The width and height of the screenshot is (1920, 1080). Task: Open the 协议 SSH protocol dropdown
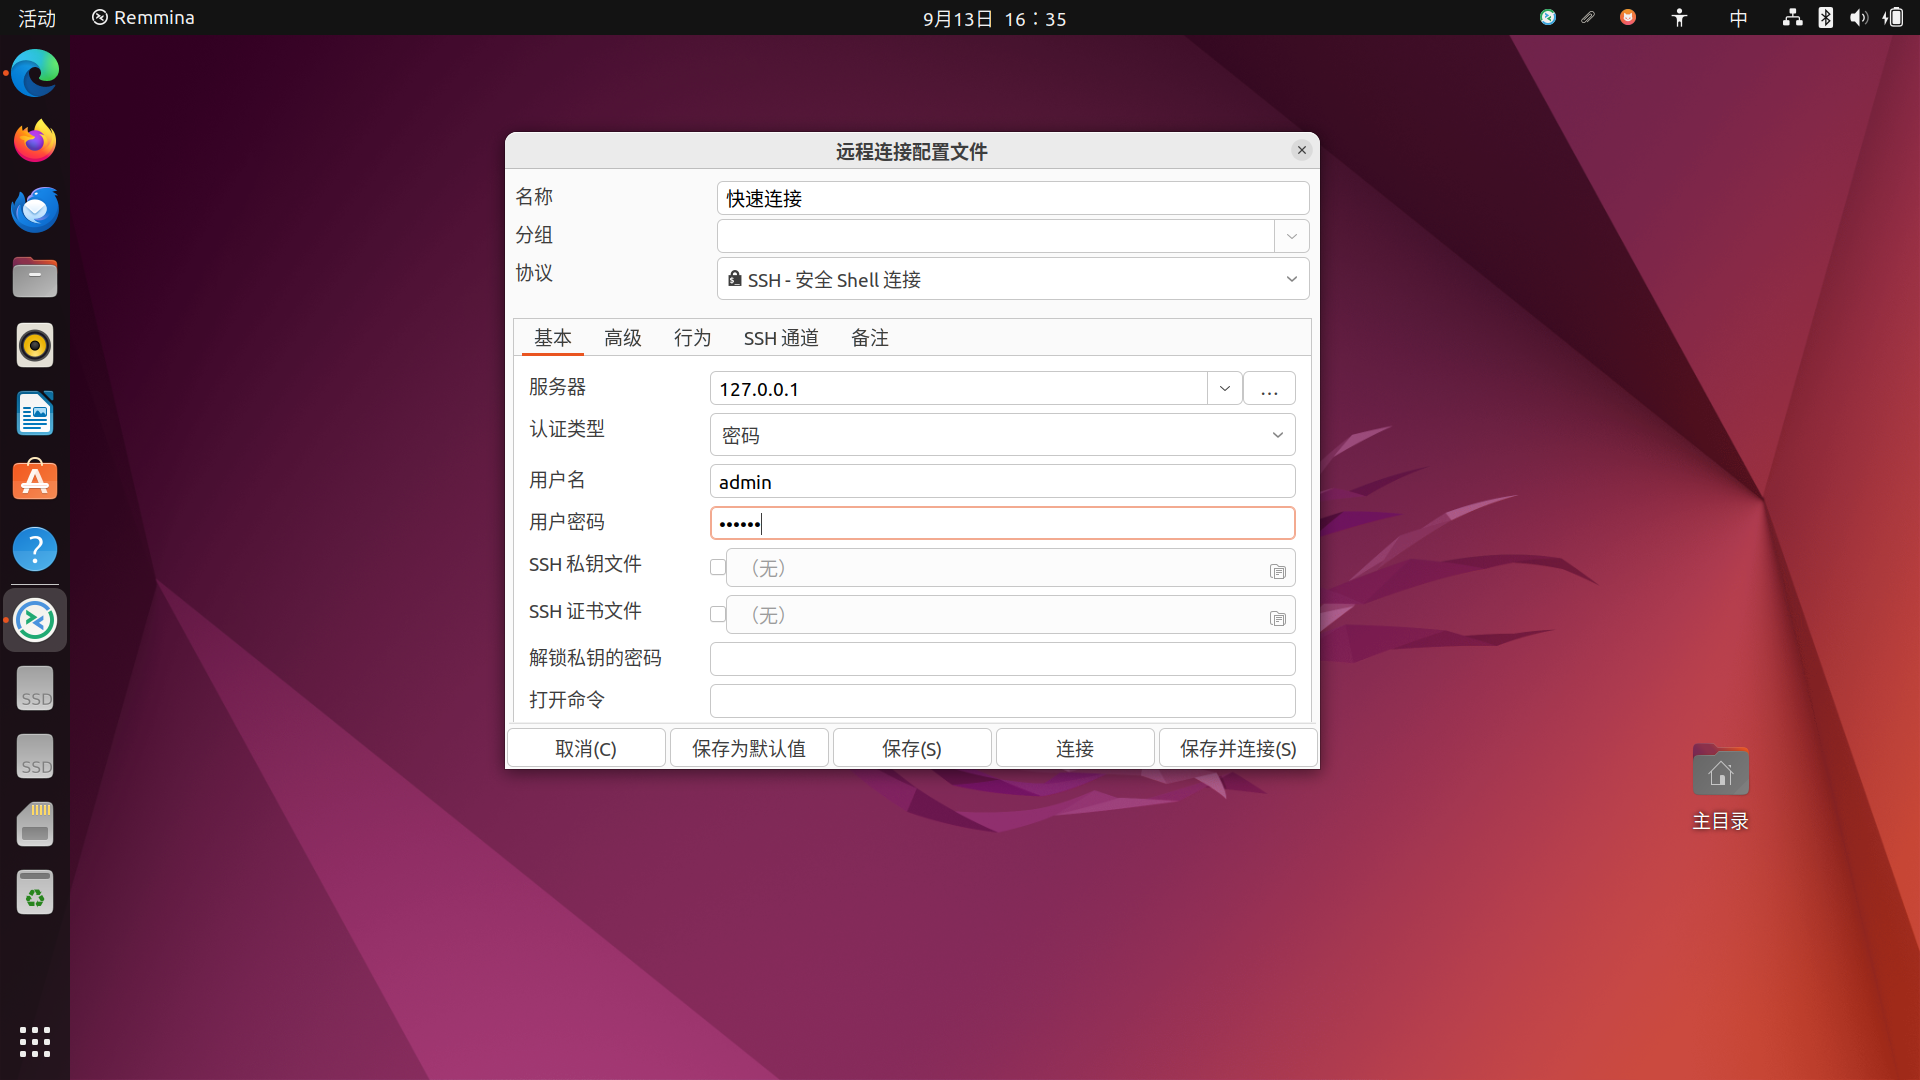(1013, 279)
